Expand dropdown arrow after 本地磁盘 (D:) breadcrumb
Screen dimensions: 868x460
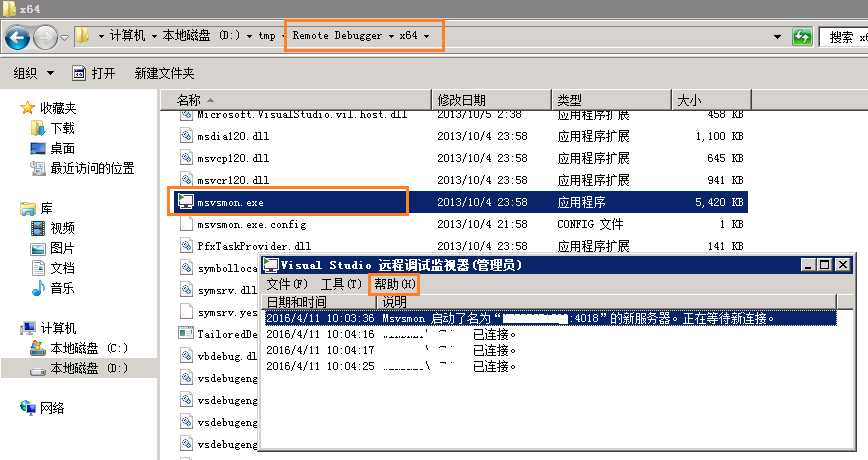pyautogui.click(x=249, y=37)
